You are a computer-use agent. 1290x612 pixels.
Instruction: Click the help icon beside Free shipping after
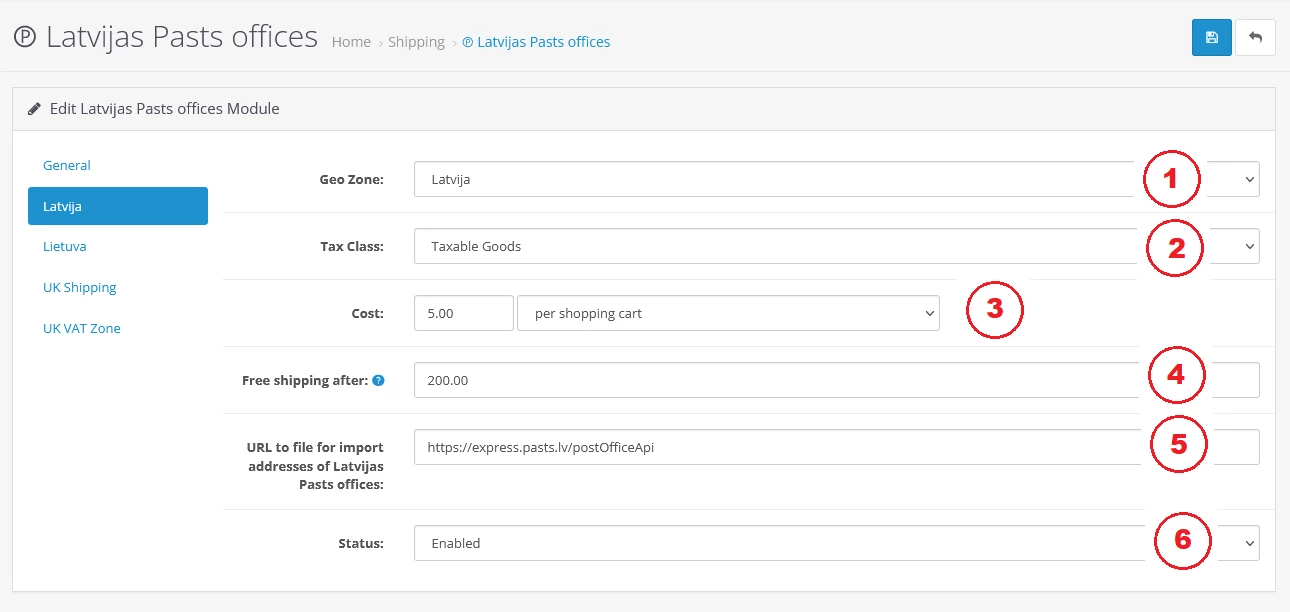click(378, 381)
